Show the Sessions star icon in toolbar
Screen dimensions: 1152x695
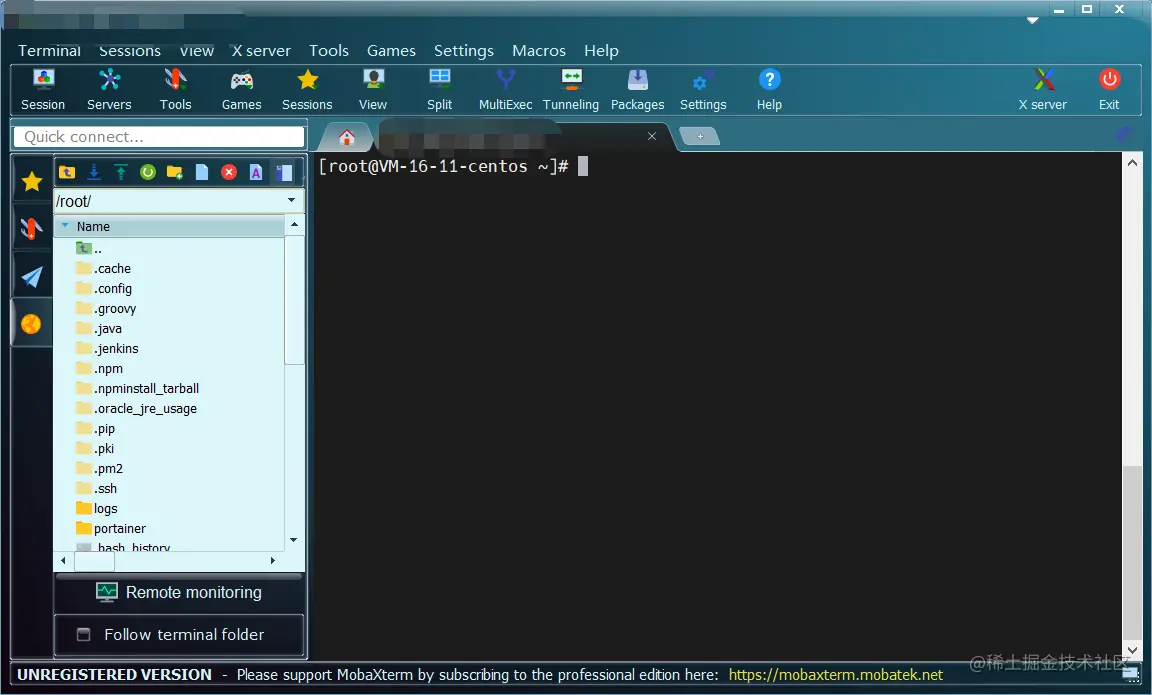coord(307,90)
